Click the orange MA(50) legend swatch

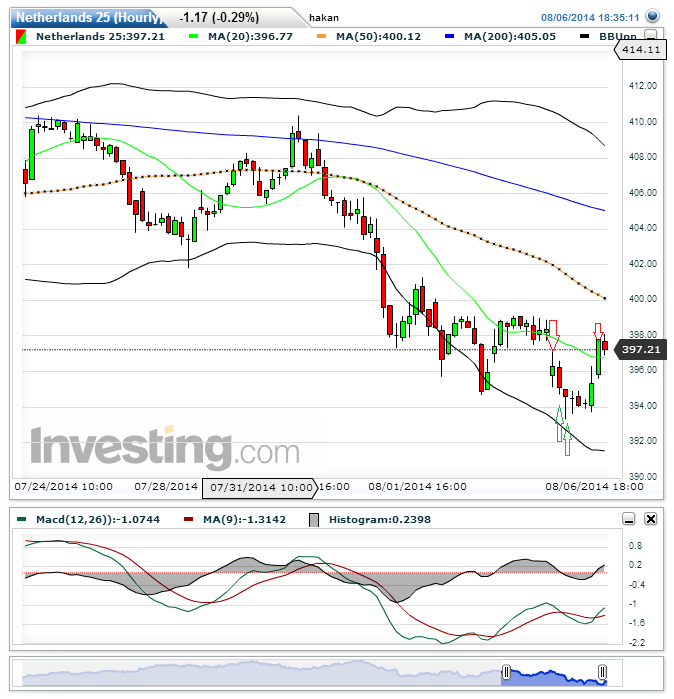click(x=321, y=37)
